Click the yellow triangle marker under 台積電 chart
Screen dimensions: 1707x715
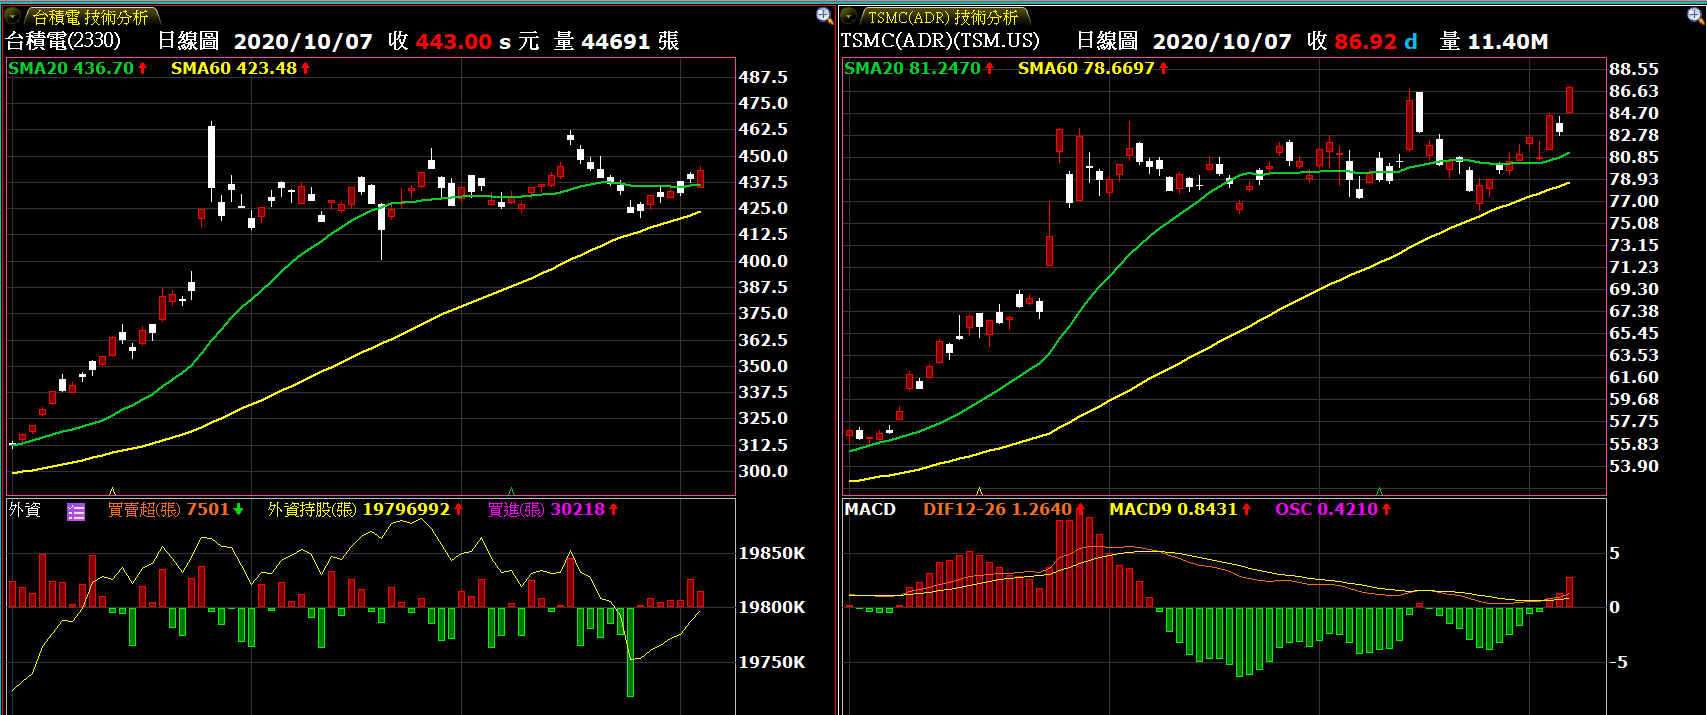[x=112, y=491]
